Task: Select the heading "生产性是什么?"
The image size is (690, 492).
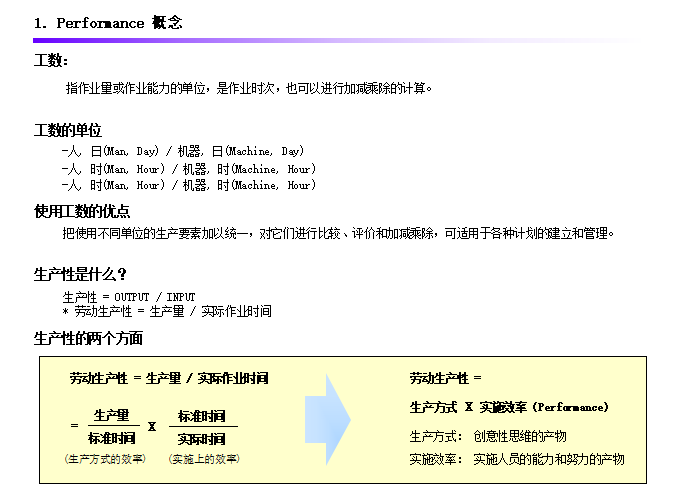Action: [80, 274]
